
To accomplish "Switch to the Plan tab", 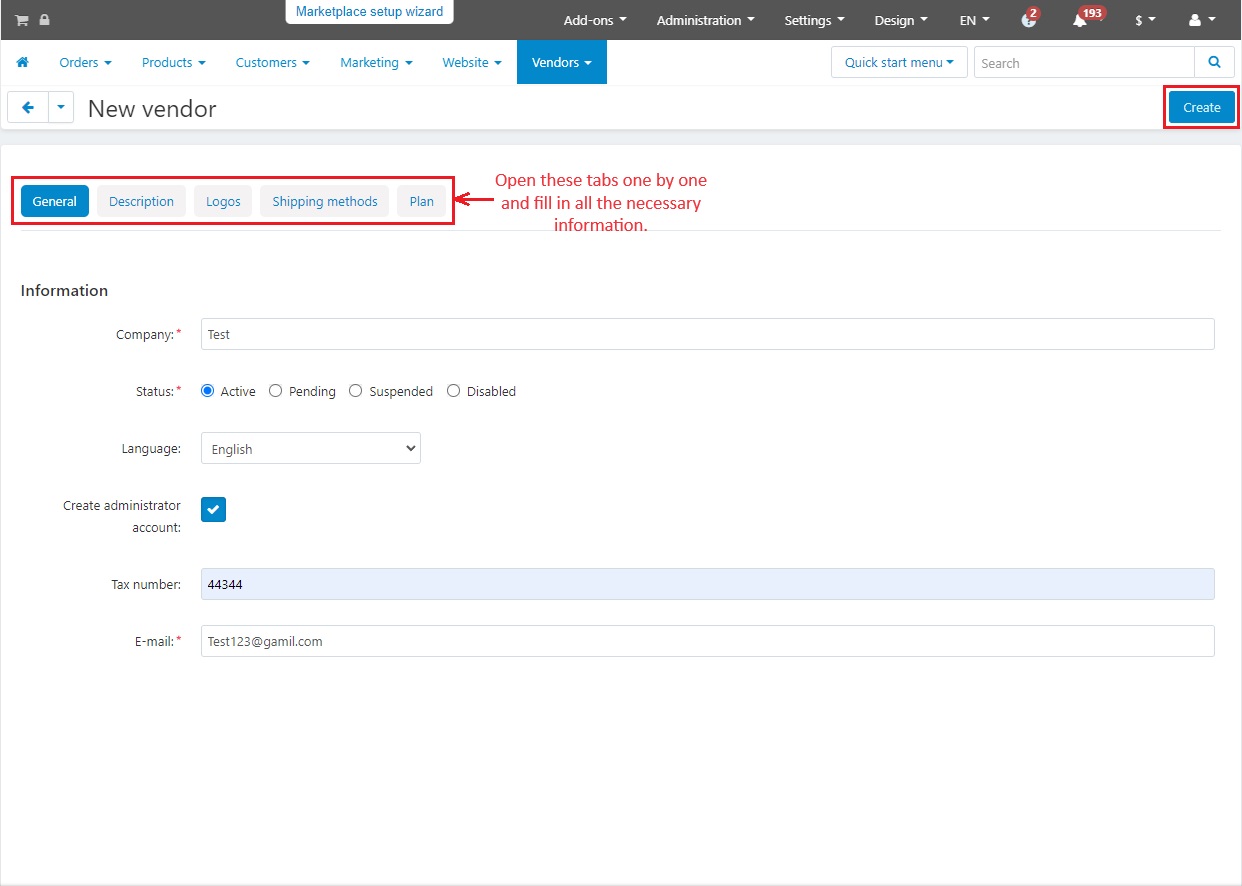I will pos(422,201).
